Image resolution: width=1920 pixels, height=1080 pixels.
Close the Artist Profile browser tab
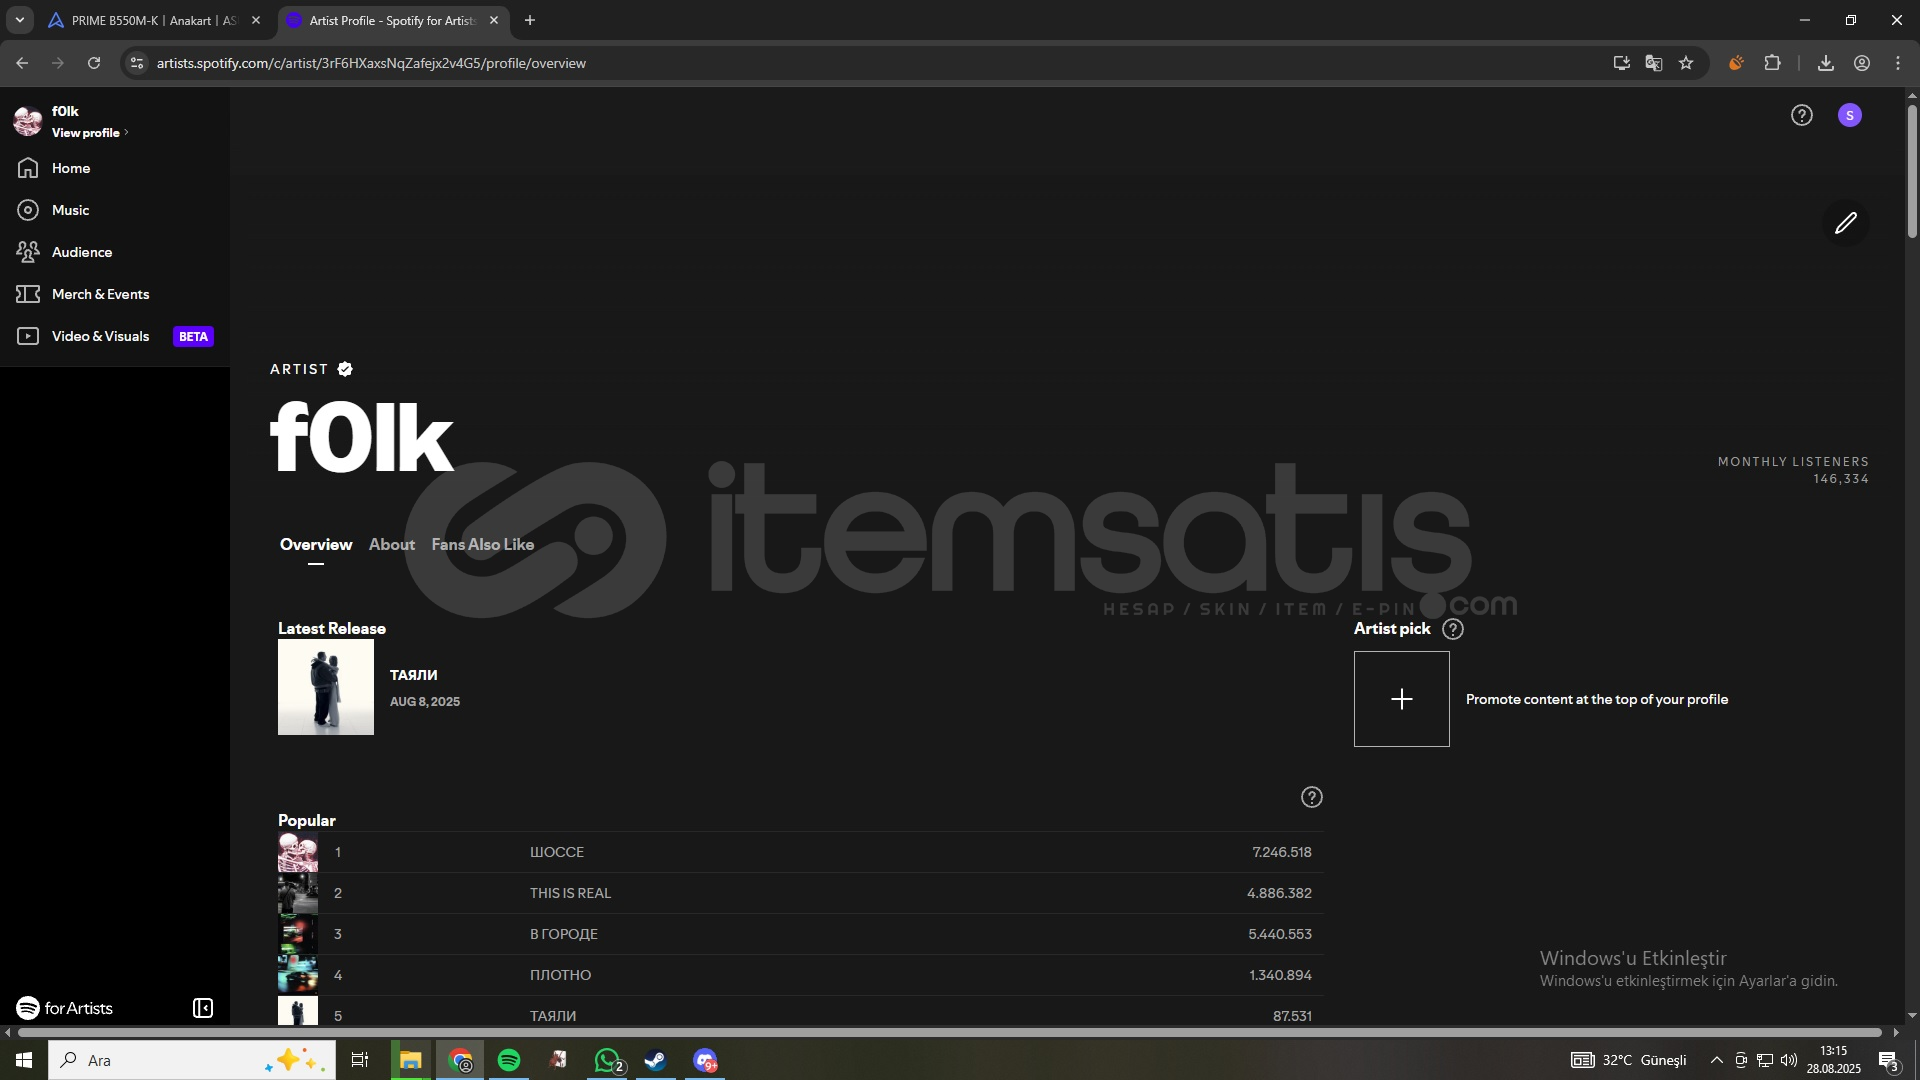click(x=494, y=20)
